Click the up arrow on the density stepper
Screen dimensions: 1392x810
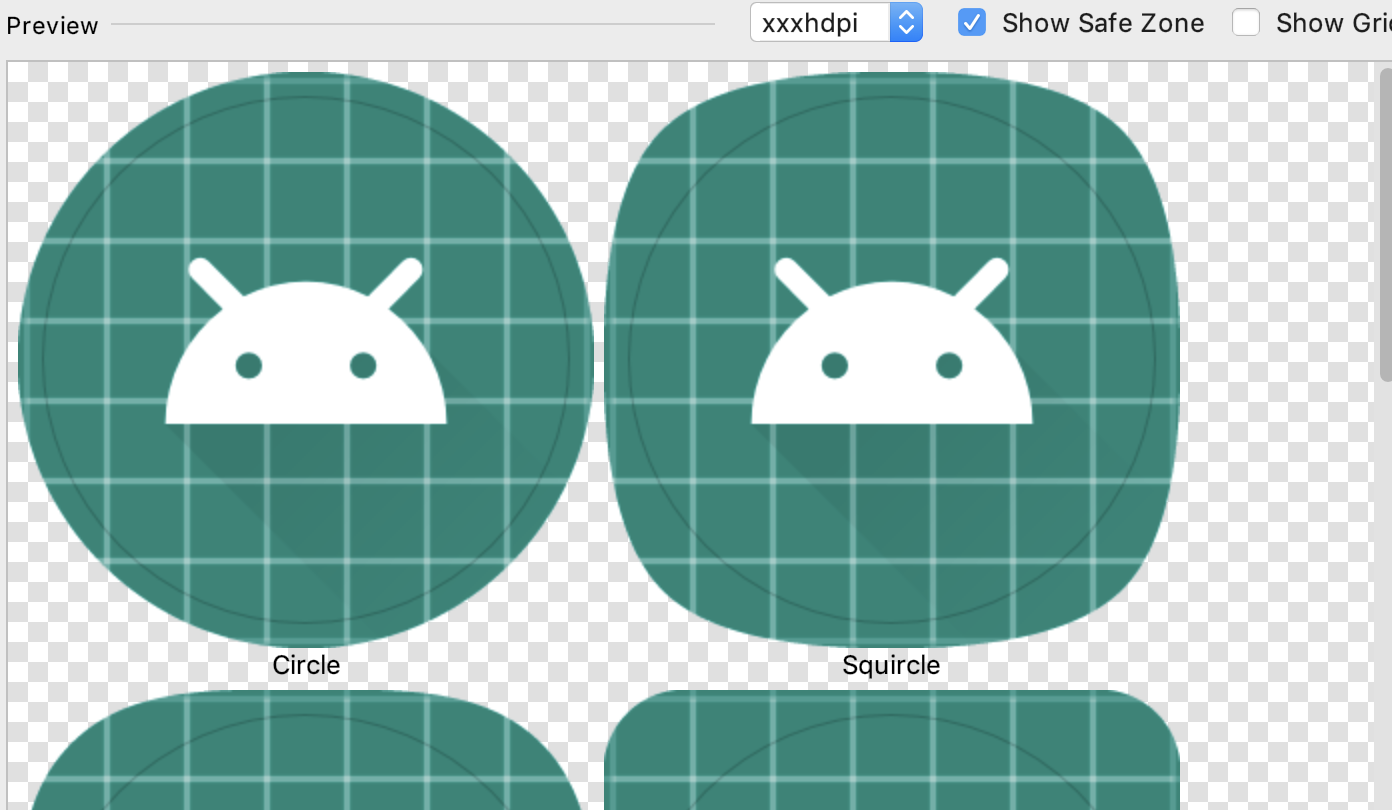point(906,14)
